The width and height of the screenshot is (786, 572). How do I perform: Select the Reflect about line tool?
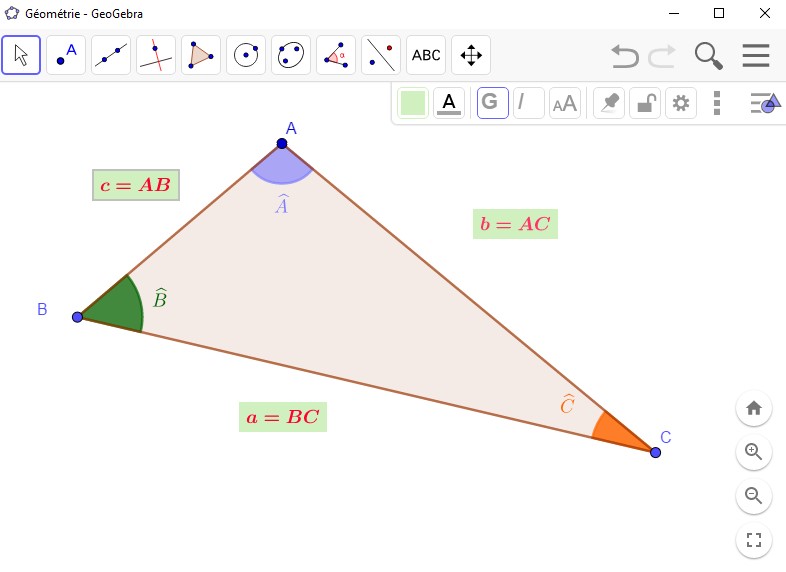coord(381,55)
